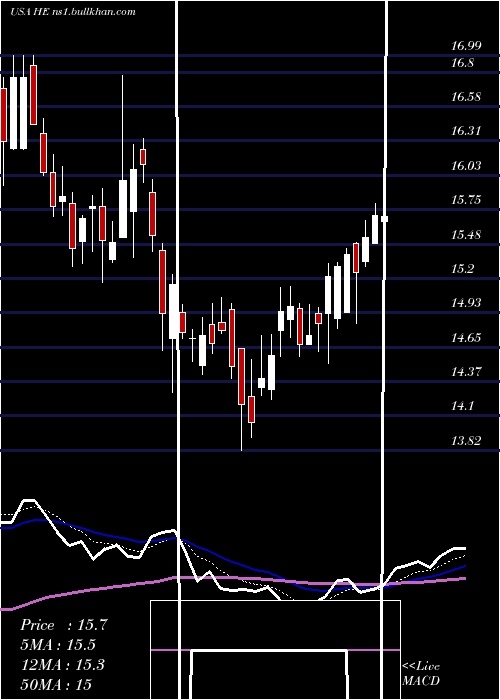Click the 50MA : 15 readout
This screenshot has width=500, height=700.
(56, 684)
